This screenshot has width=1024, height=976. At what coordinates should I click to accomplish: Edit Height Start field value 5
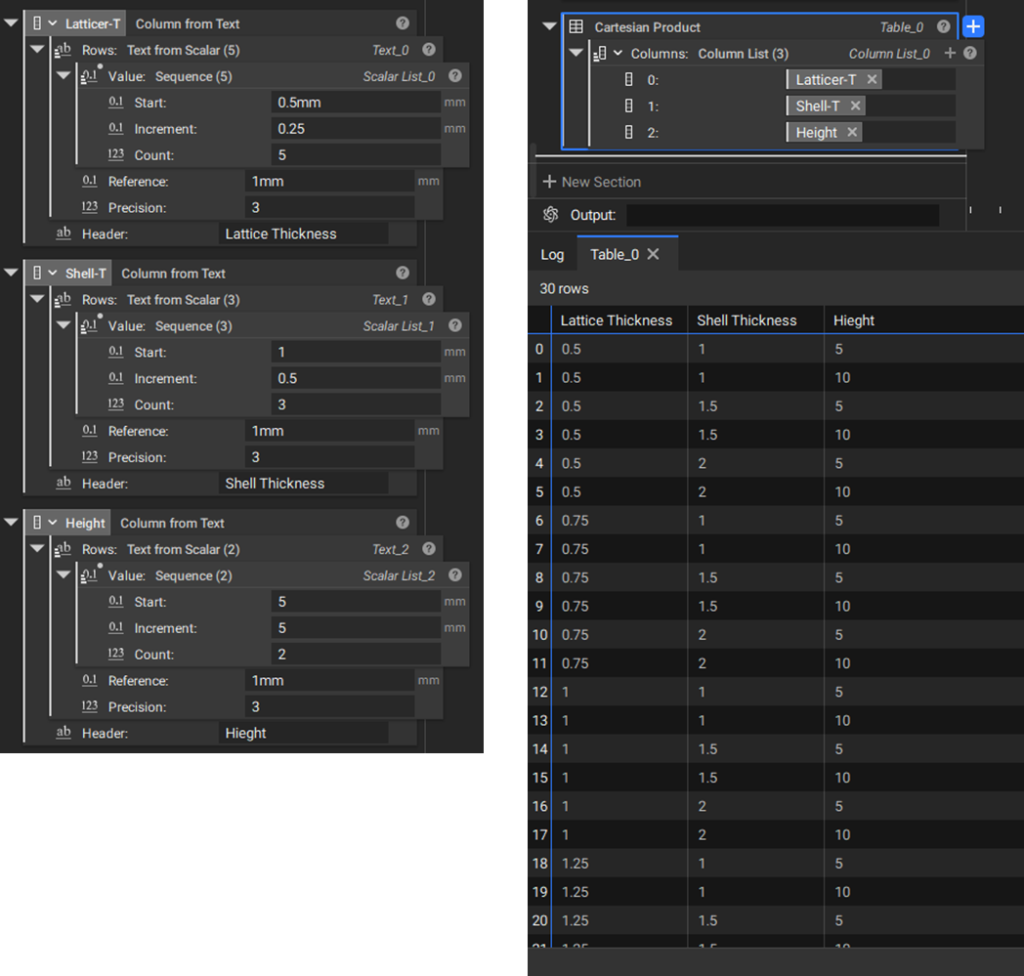coord(356,602)
